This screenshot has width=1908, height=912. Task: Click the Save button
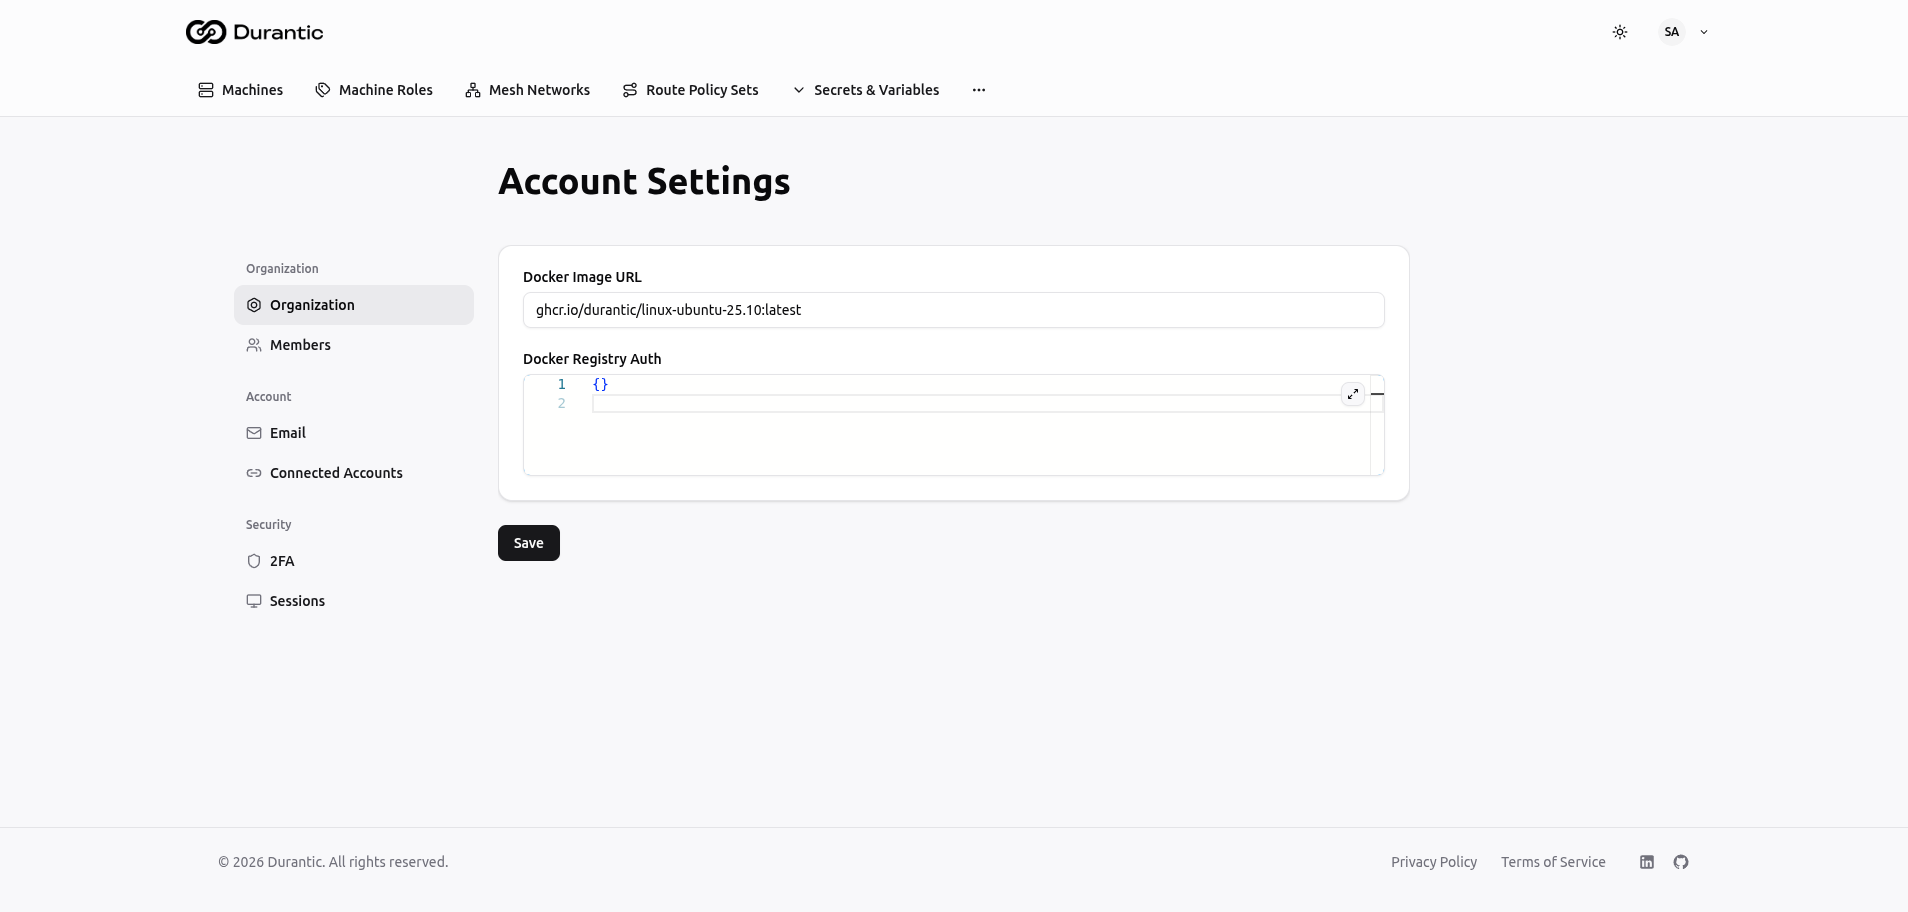[528, 543]
